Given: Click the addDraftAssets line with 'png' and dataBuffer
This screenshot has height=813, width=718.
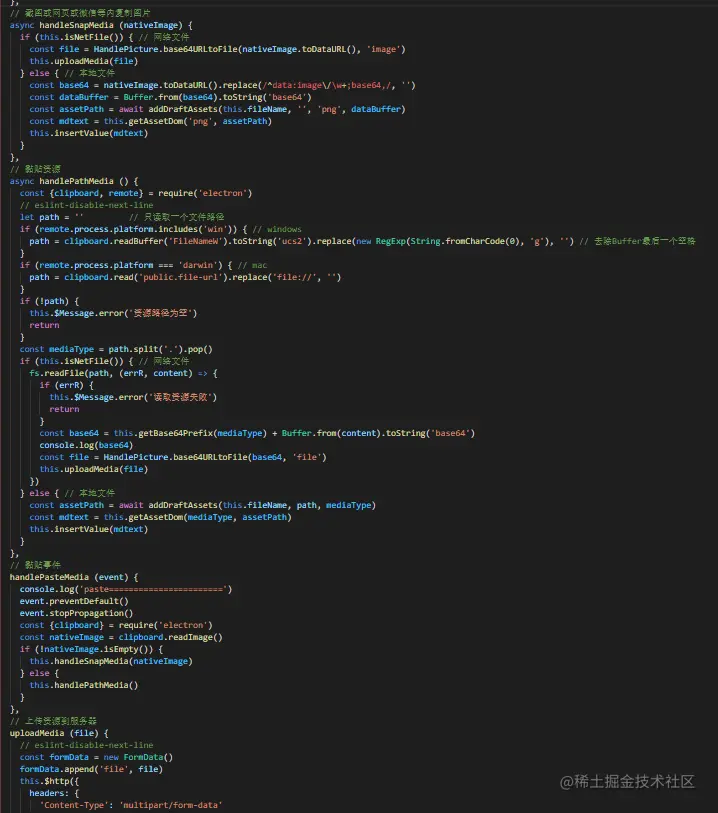Looking at the screenshot, I should pyautogui.click(x=217, y=109).
